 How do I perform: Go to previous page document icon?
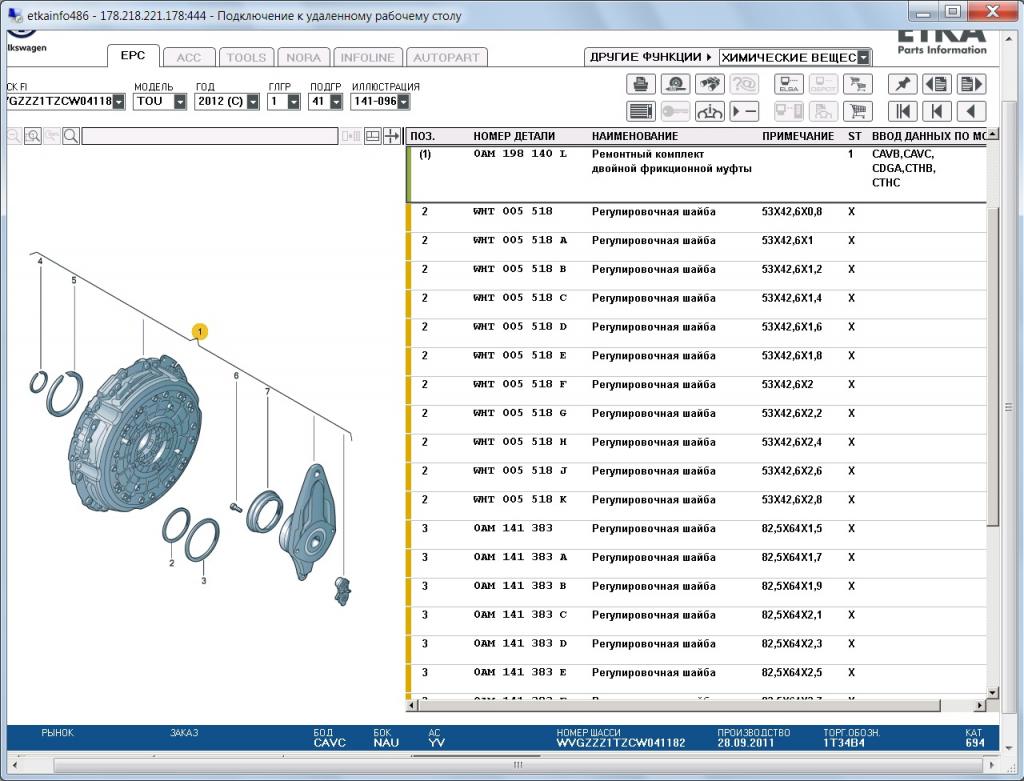click(936, 84)
